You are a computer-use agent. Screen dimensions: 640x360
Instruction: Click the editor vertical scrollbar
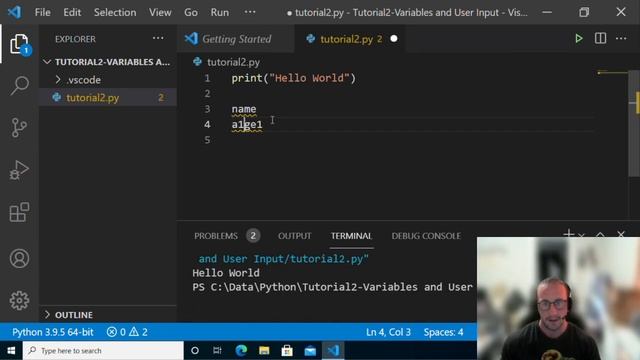634,123
